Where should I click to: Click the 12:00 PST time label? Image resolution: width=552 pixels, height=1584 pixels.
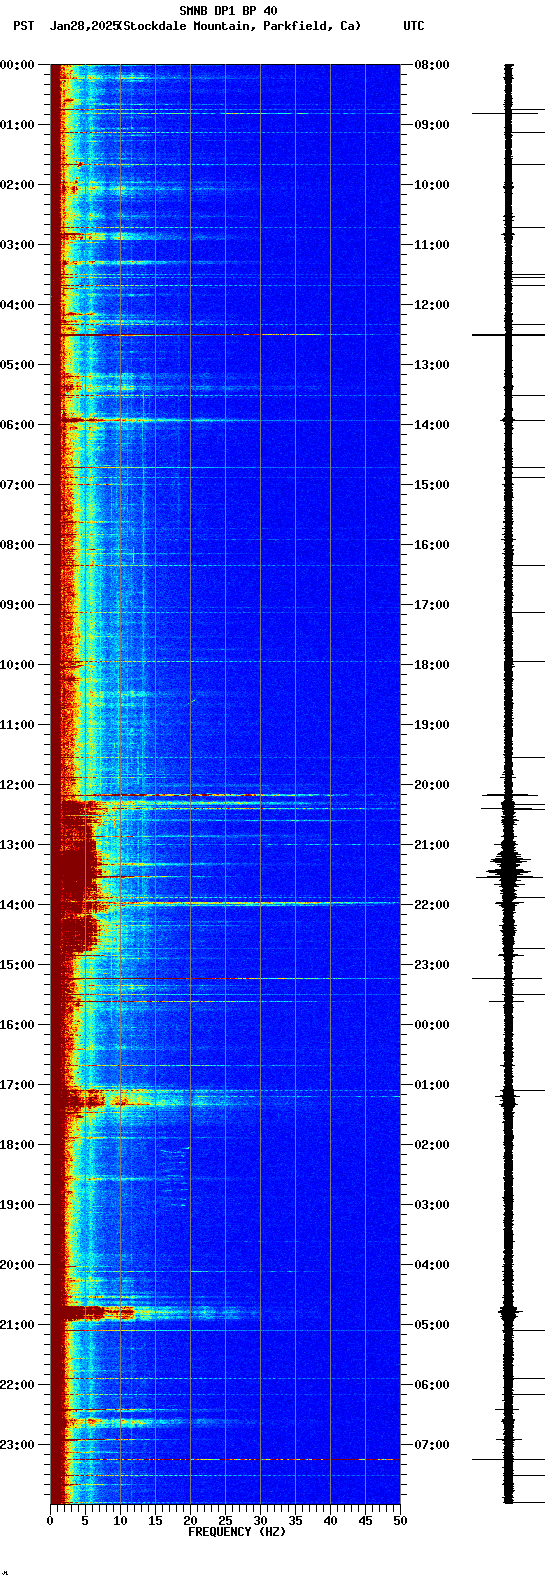[x=17, y=785]
